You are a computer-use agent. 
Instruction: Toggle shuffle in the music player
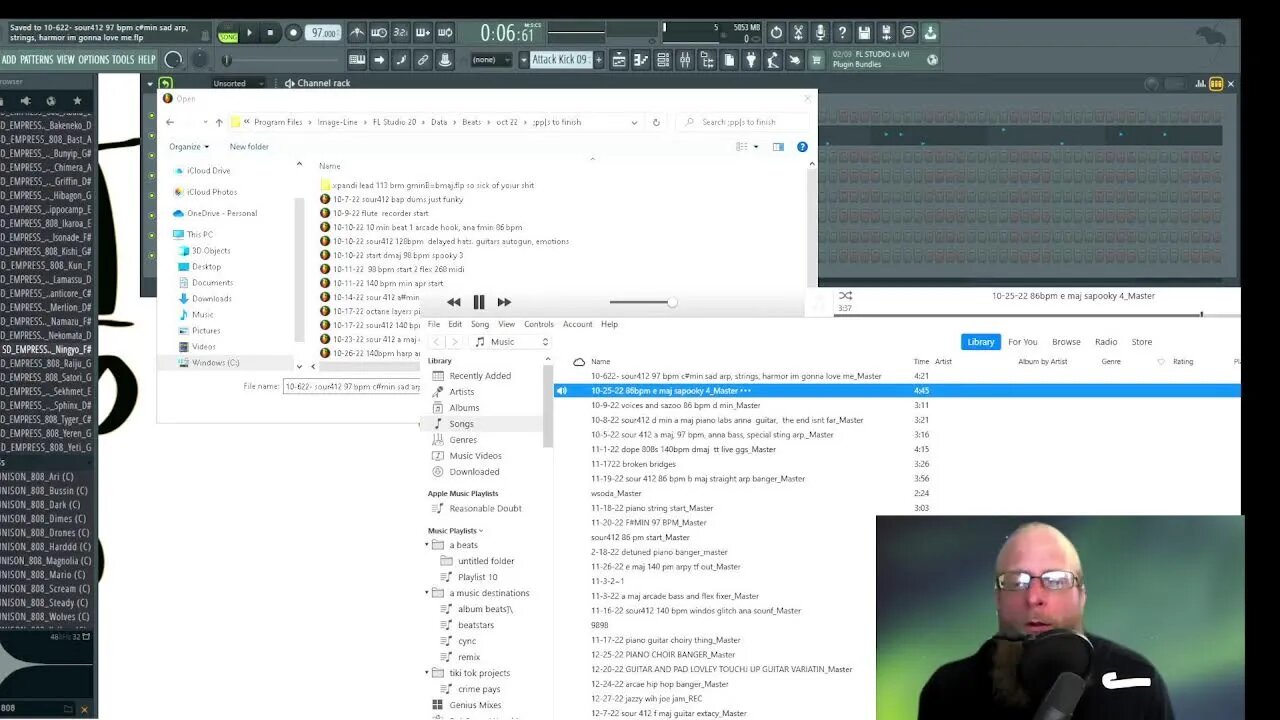coord(845,296)
